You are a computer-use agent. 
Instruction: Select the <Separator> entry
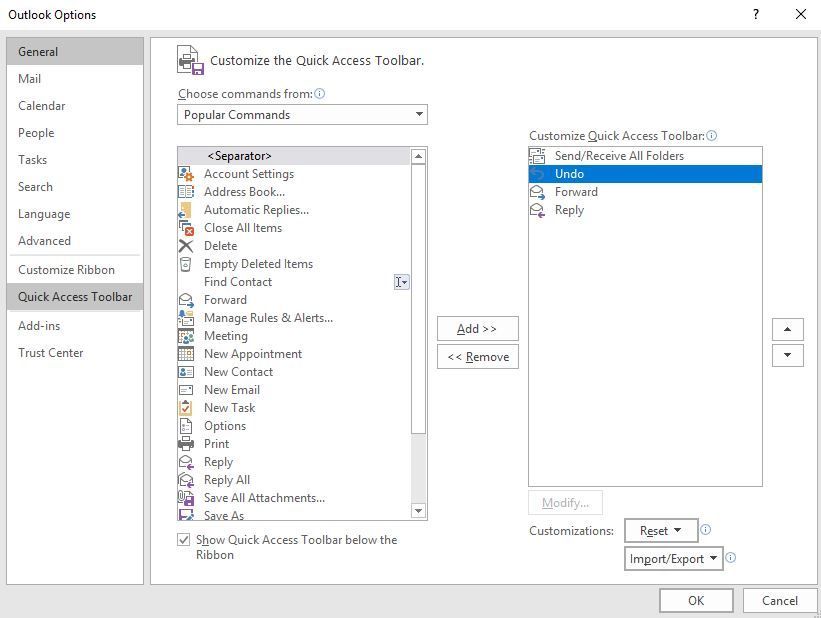click(294, 156)
